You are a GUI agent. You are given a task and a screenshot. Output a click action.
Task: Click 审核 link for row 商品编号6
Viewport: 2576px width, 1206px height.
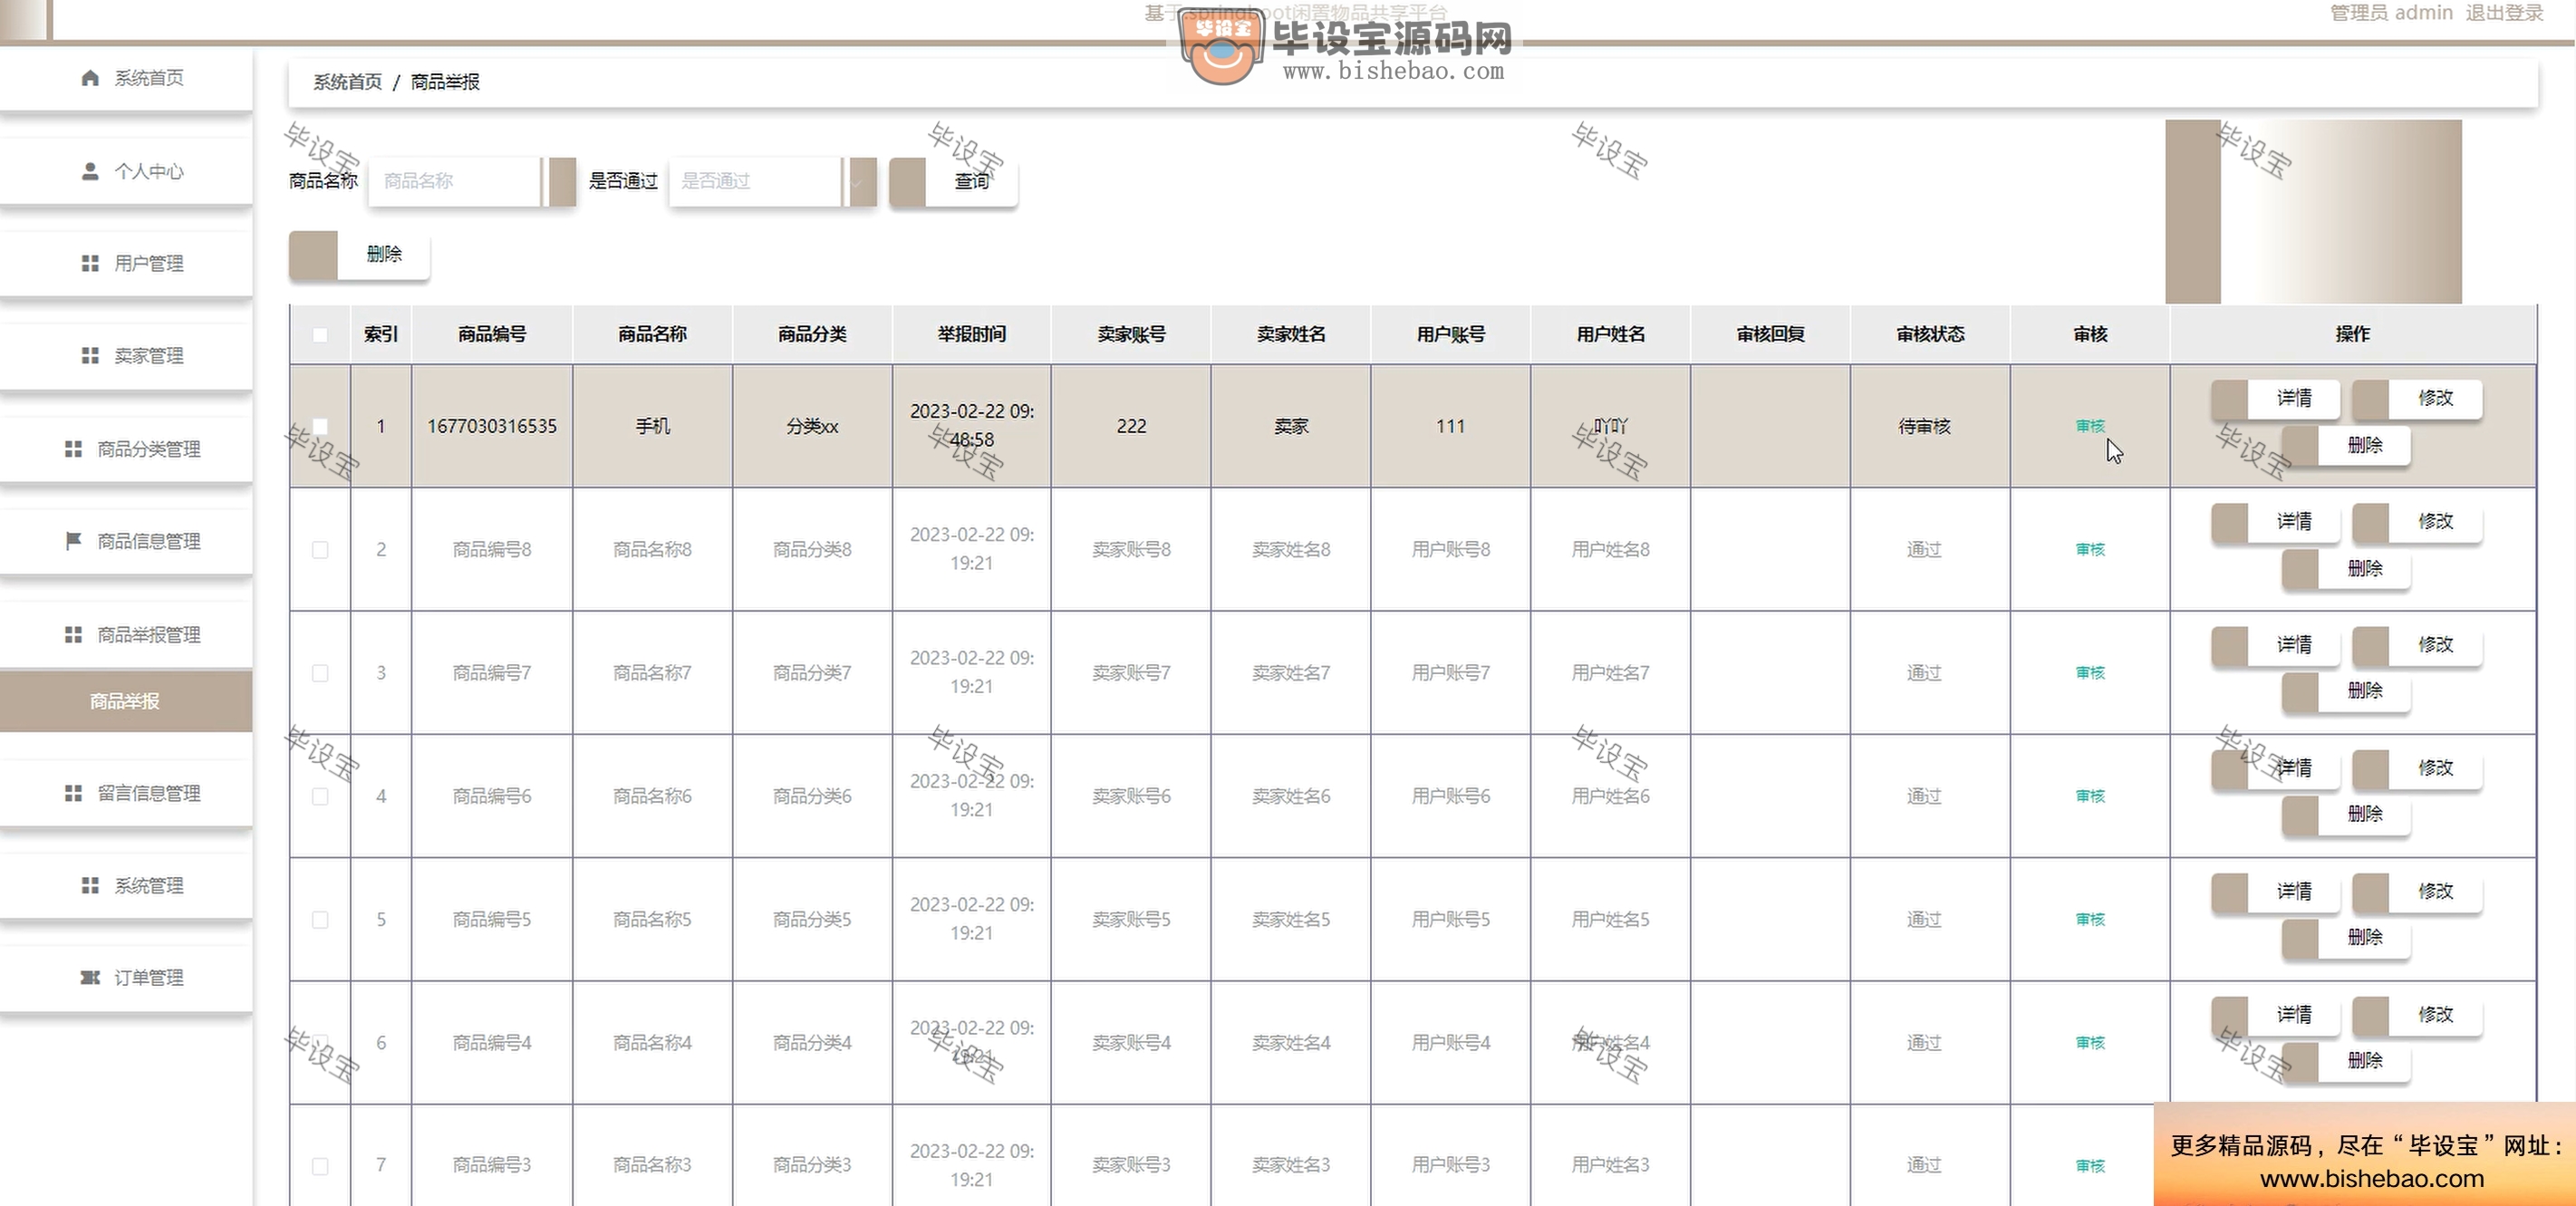2090,796
